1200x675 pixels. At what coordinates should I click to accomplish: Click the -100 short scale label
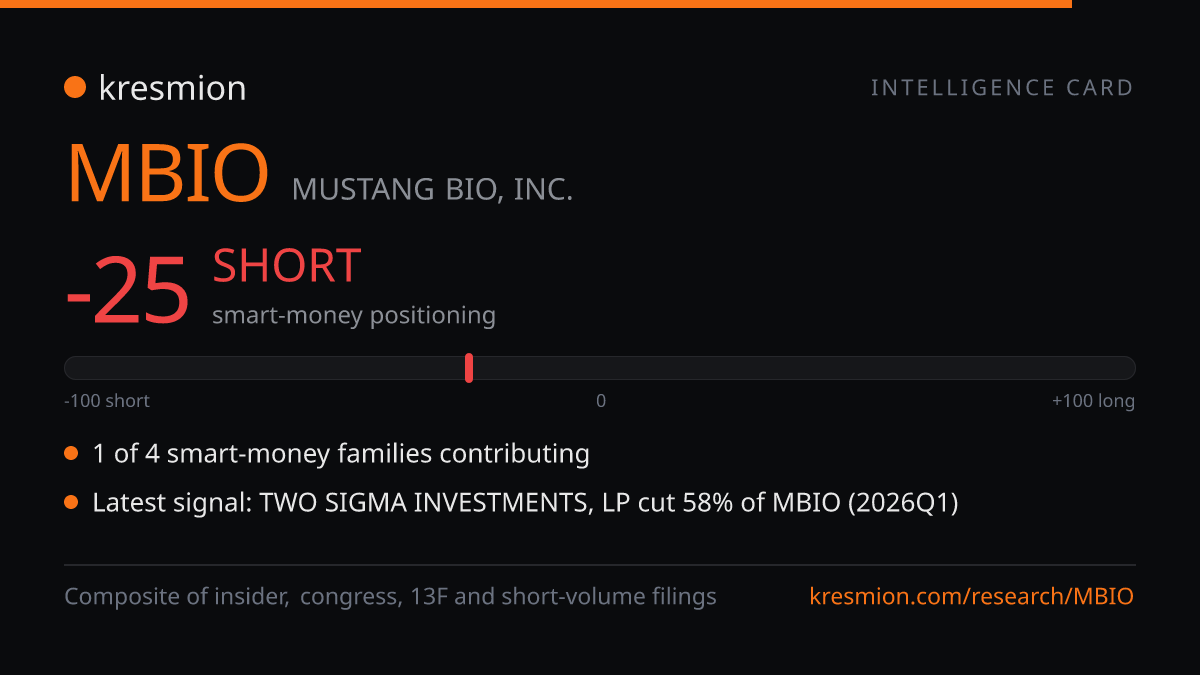[107, 401]
